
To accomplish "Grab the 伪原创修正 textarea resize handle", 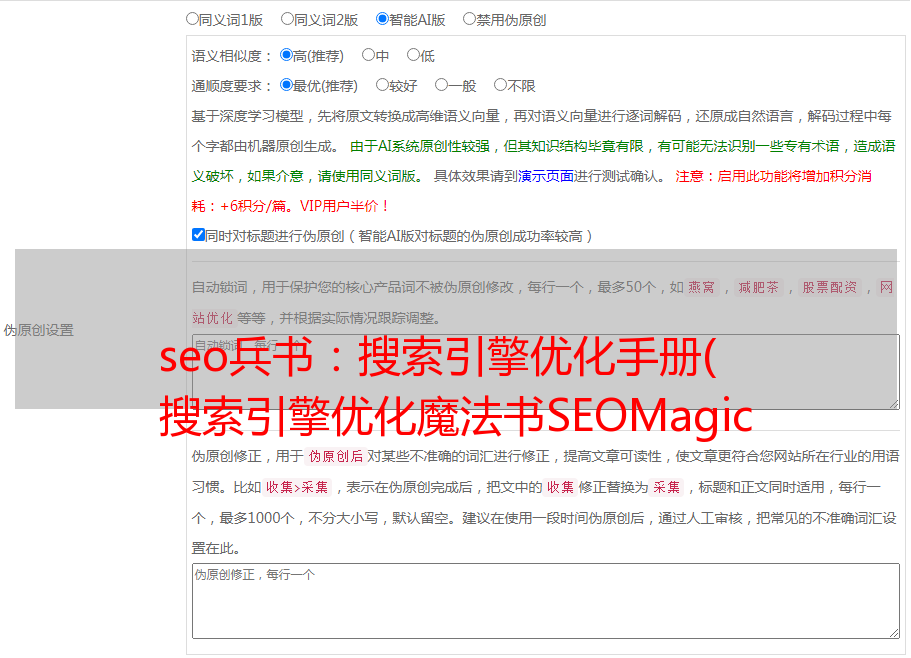I will pyautogui.click(x=894, y=633).
